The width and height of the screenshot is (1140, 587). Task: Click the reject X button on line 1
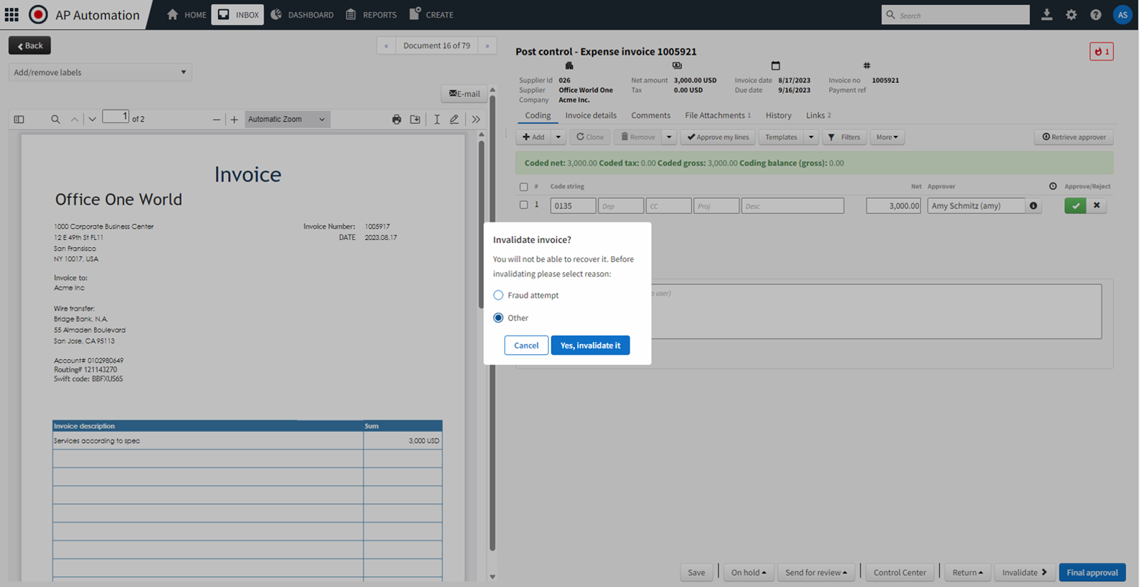coord(1096,206)
